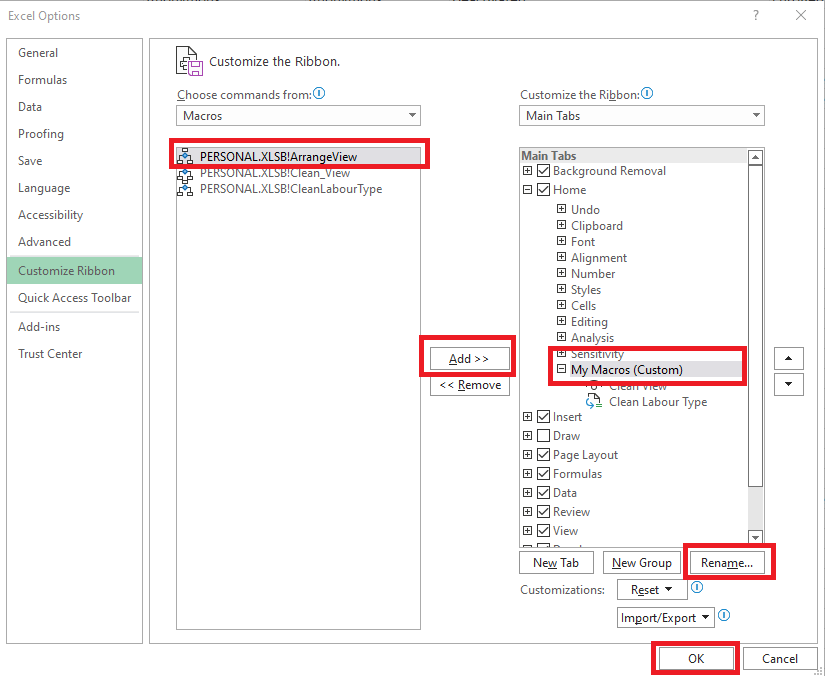Click the Move Down arrow button
This screenshot has height=676, width=825.
(x=789, y=384)
